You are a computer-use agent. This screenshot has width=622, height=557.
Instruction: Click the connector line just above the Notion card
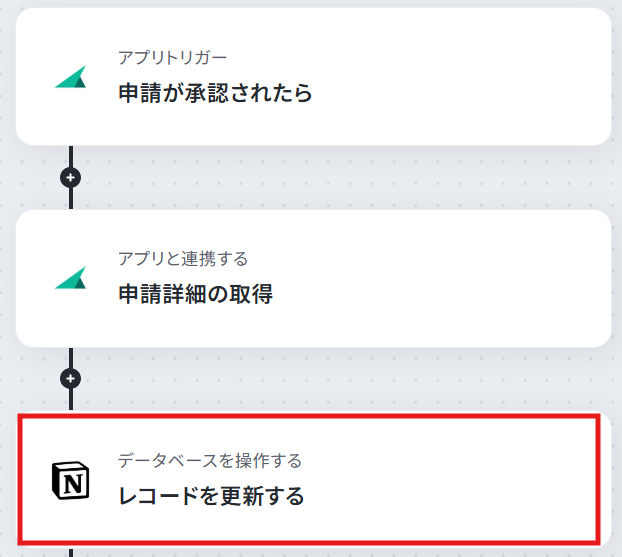(x=71, y=400)
